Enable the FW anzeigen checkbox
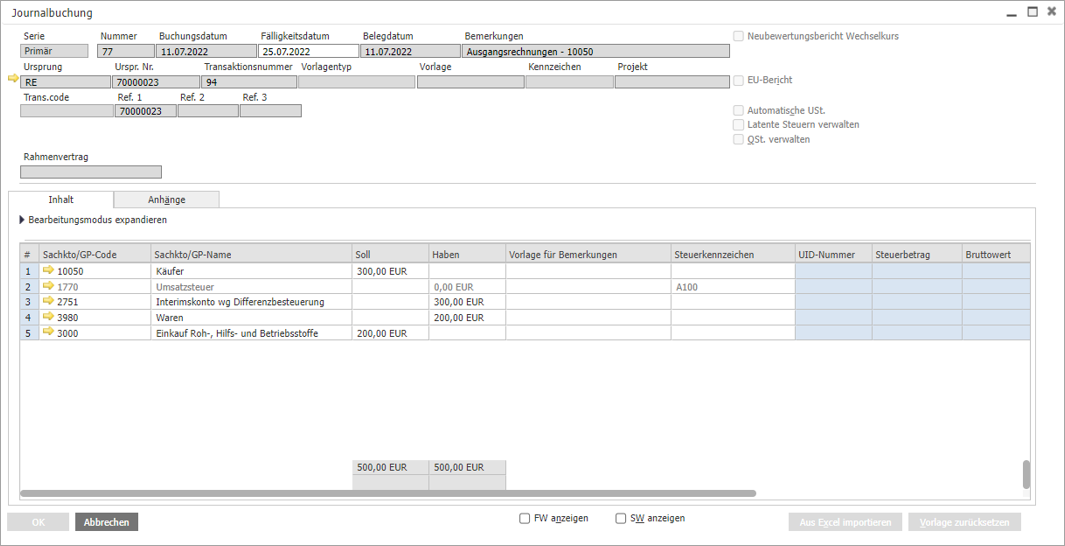The height and width of the screenshot is (546, 1065). coord(525,519)
